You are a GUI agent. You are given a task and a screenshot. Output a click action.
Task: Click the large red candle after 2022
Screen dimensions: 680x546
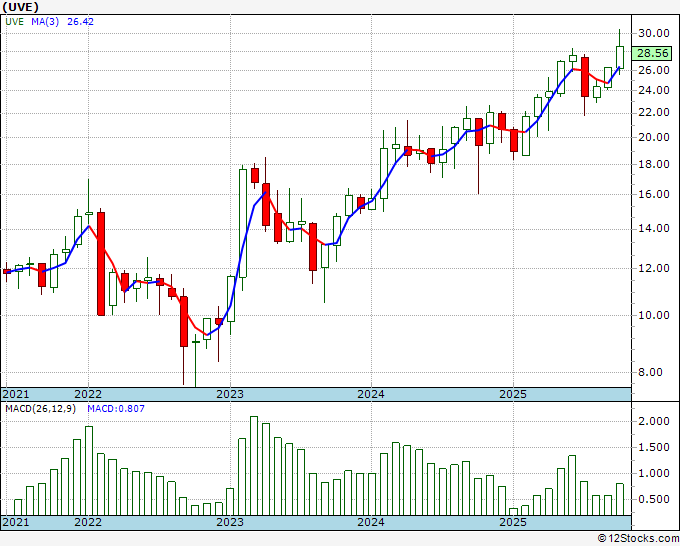(101, 264)
